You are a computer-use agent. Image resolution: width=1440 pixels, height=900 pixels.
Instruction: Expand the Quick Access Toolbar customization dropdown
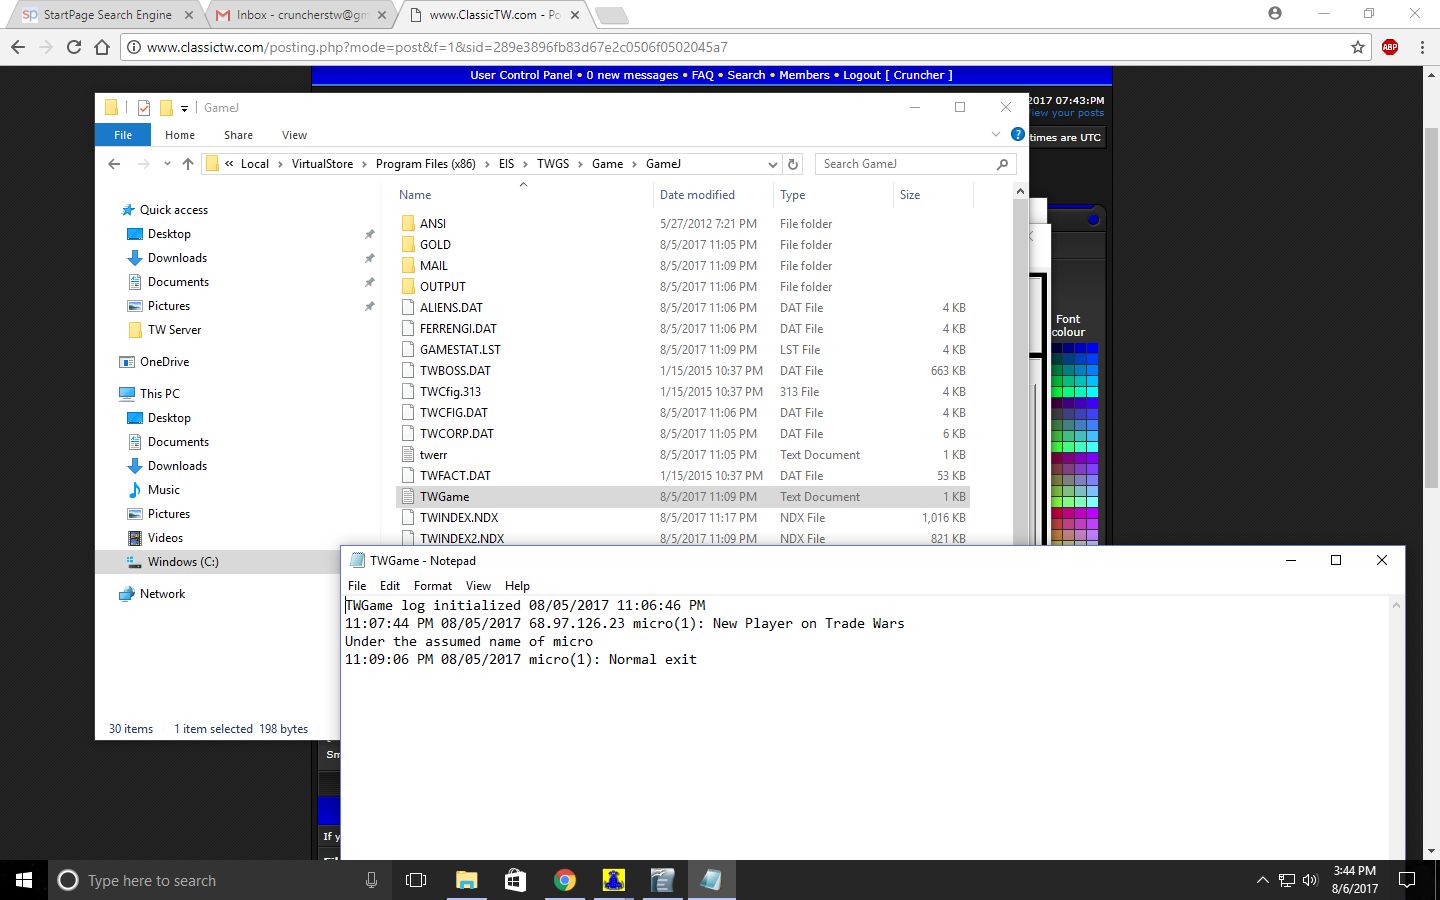(183, 108)
